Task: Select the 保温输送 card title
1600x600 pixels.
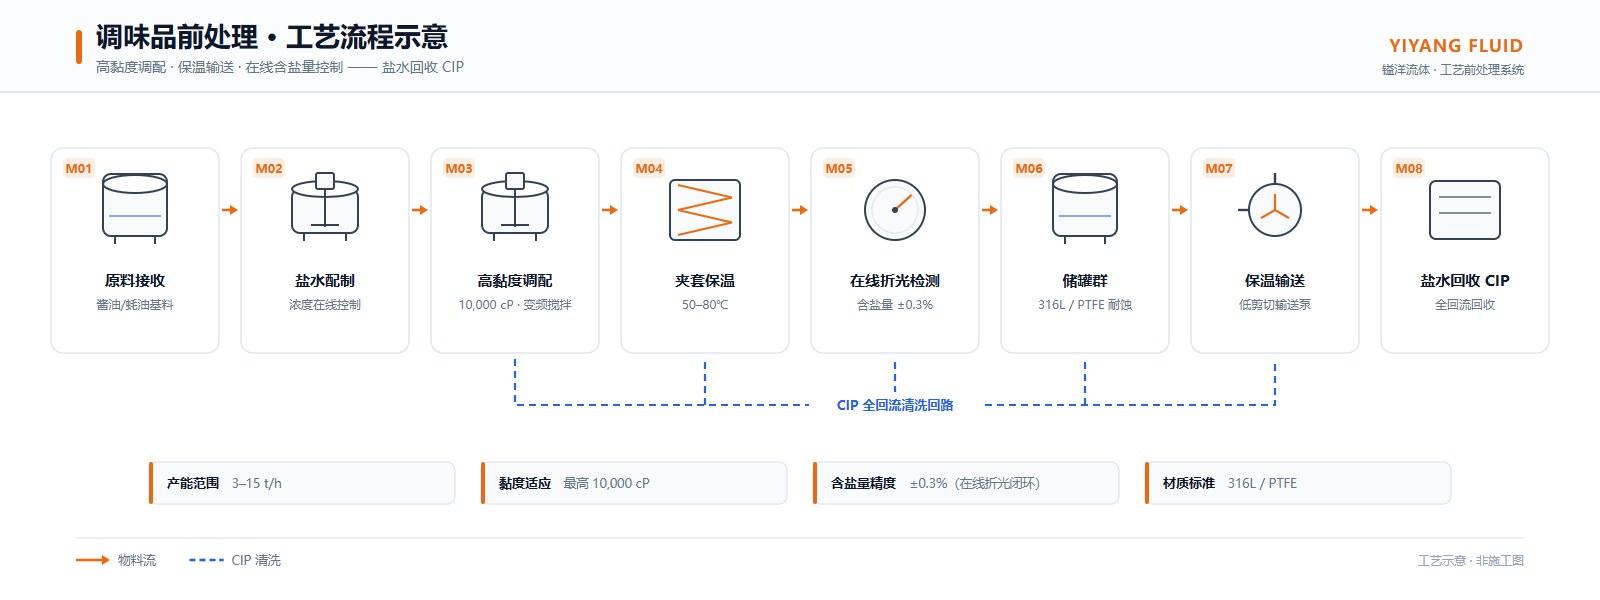Action: [1275, 281]
